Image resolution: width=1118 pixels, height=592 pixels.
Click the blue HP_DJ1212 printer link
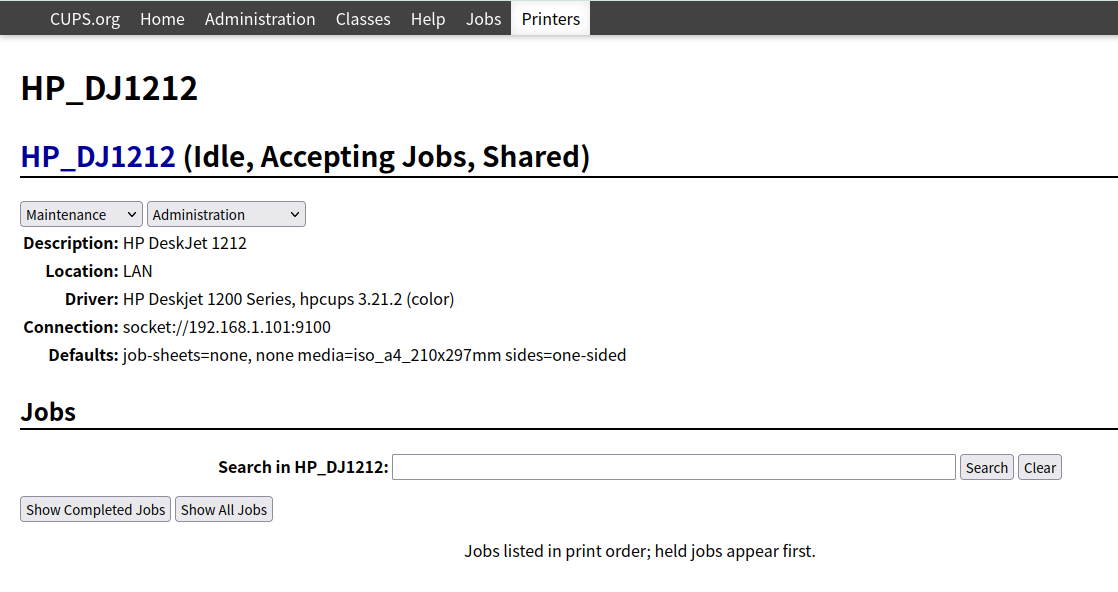[98, 157]
